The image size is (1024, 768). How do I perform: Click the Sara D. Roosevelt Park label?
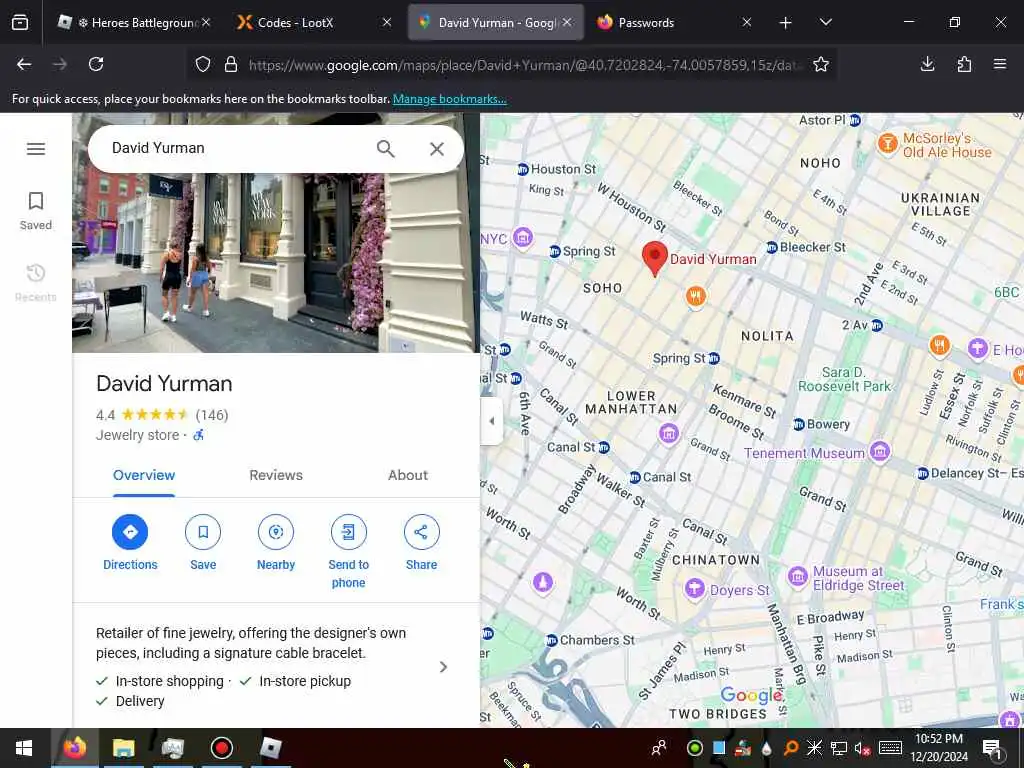coord(844,379)
